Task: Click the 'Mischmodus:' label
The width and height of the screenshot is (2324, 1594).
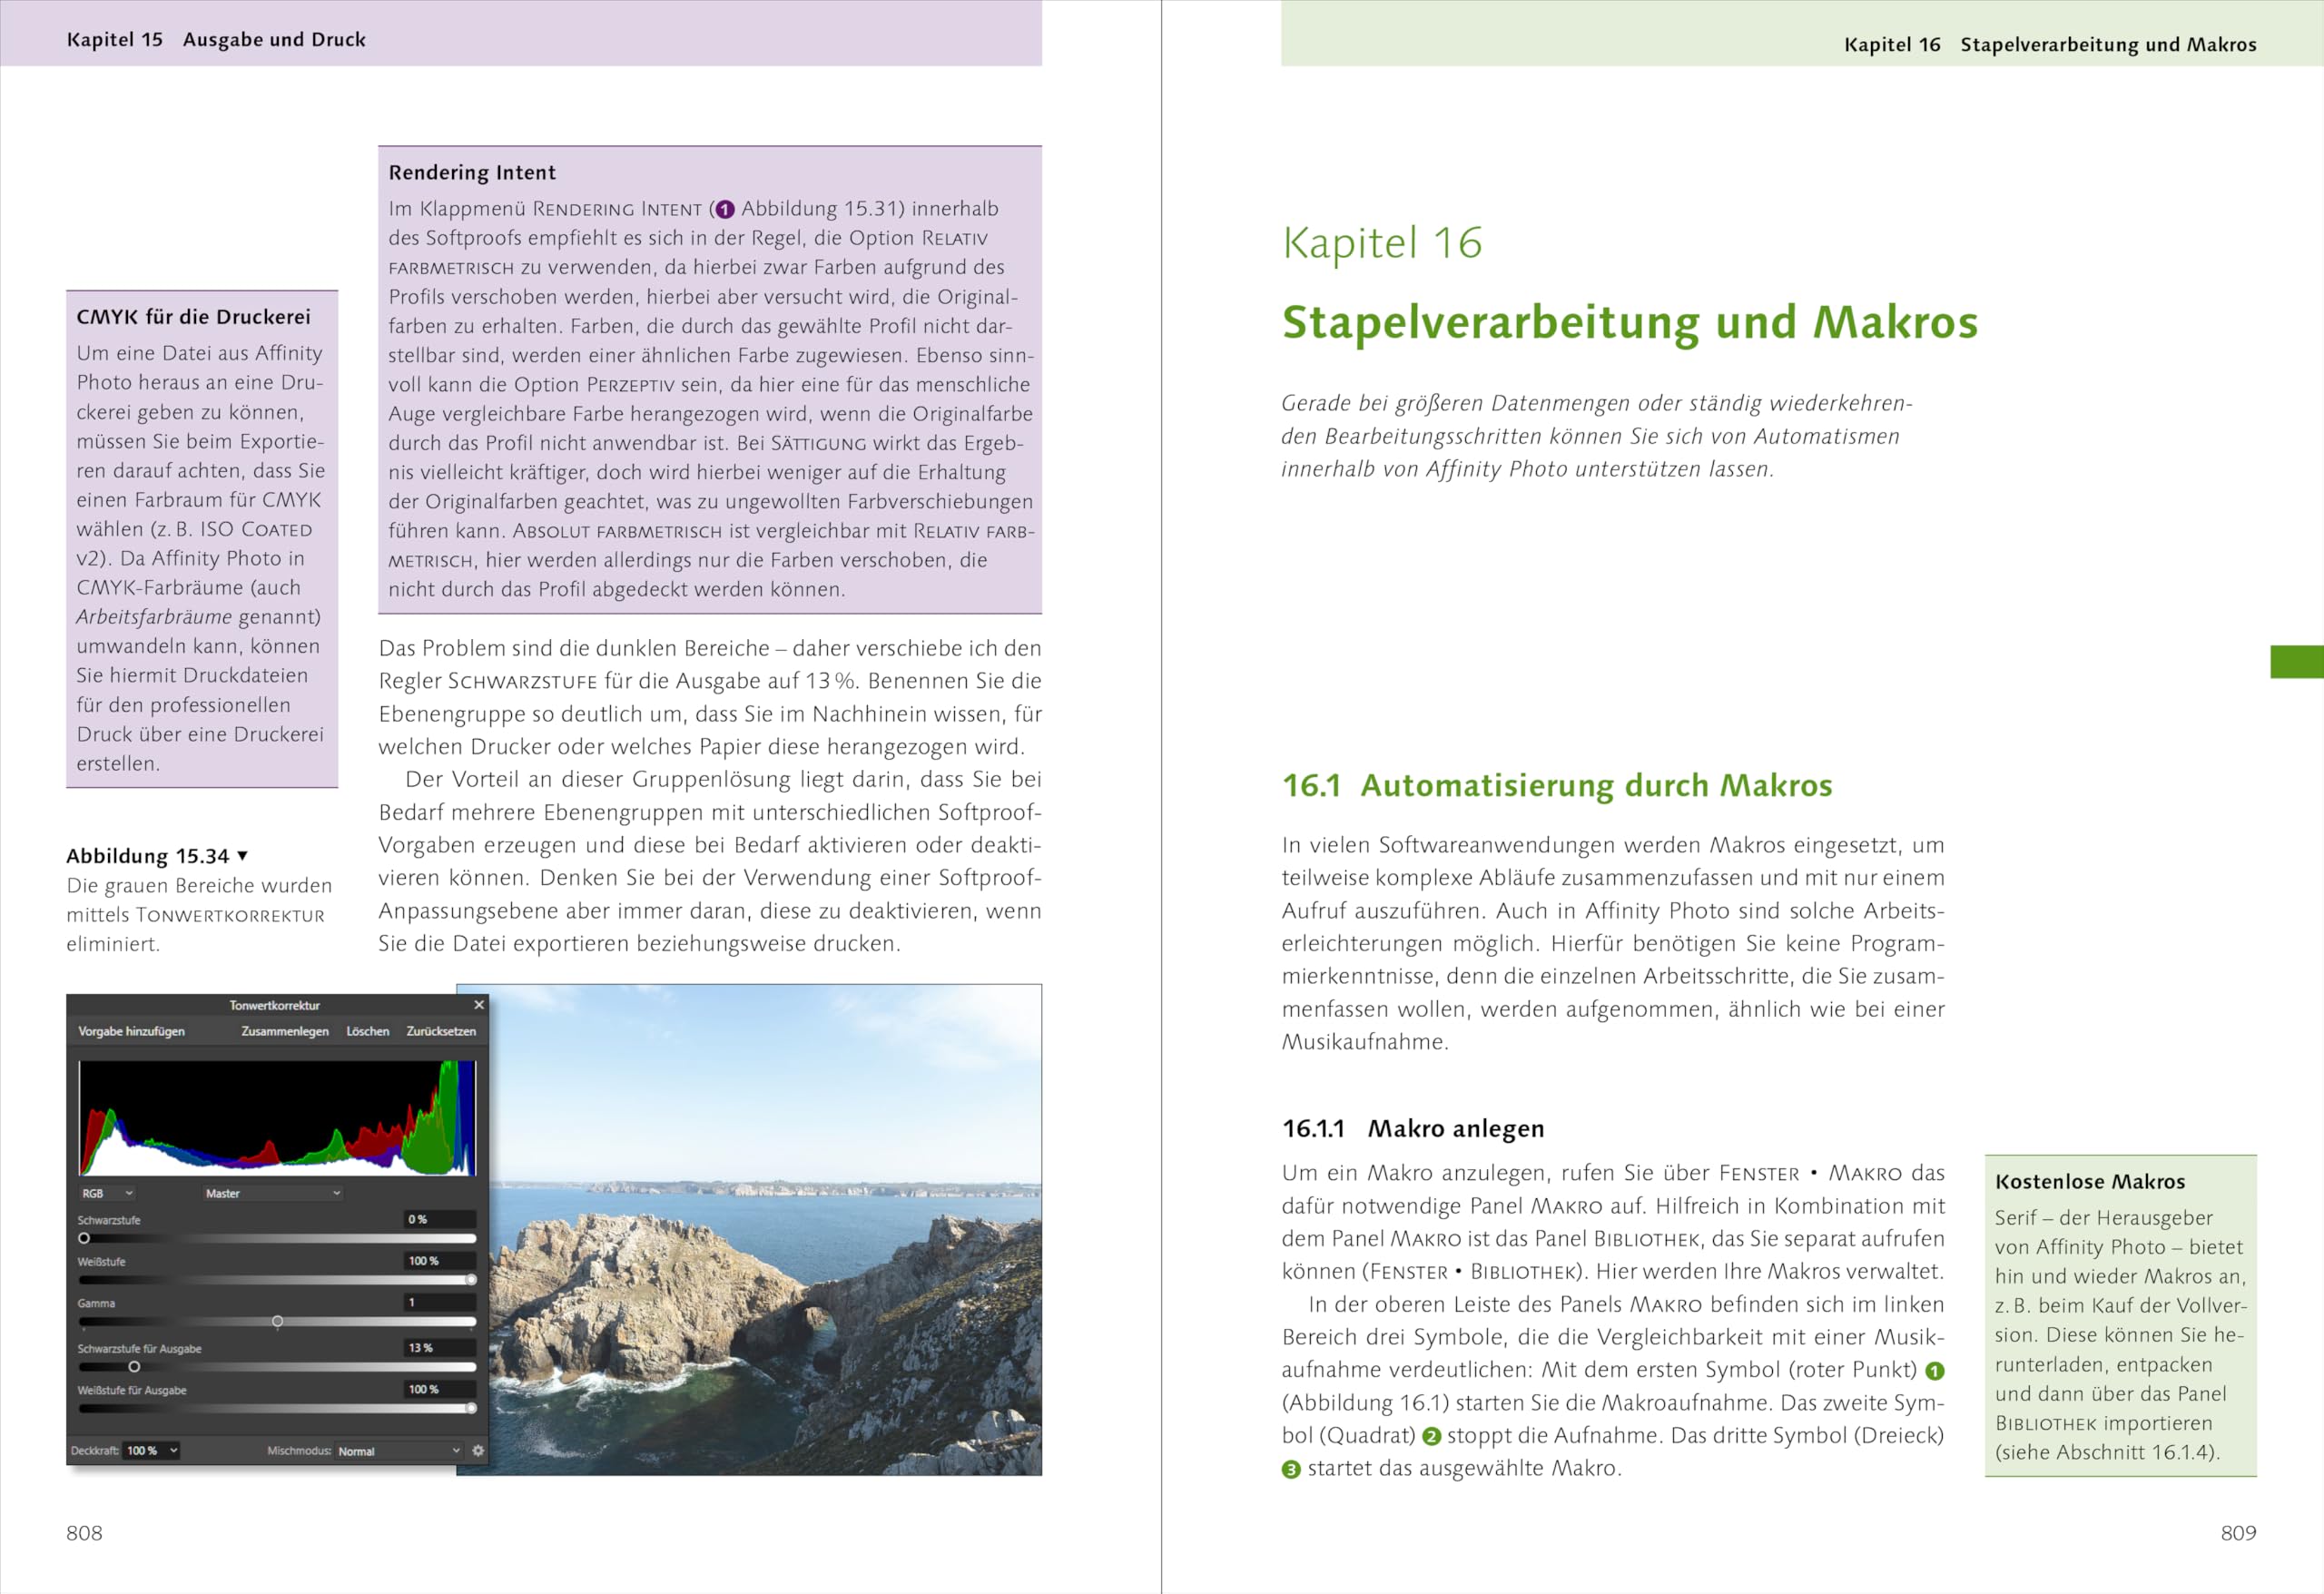Action: pos(299,1450)
